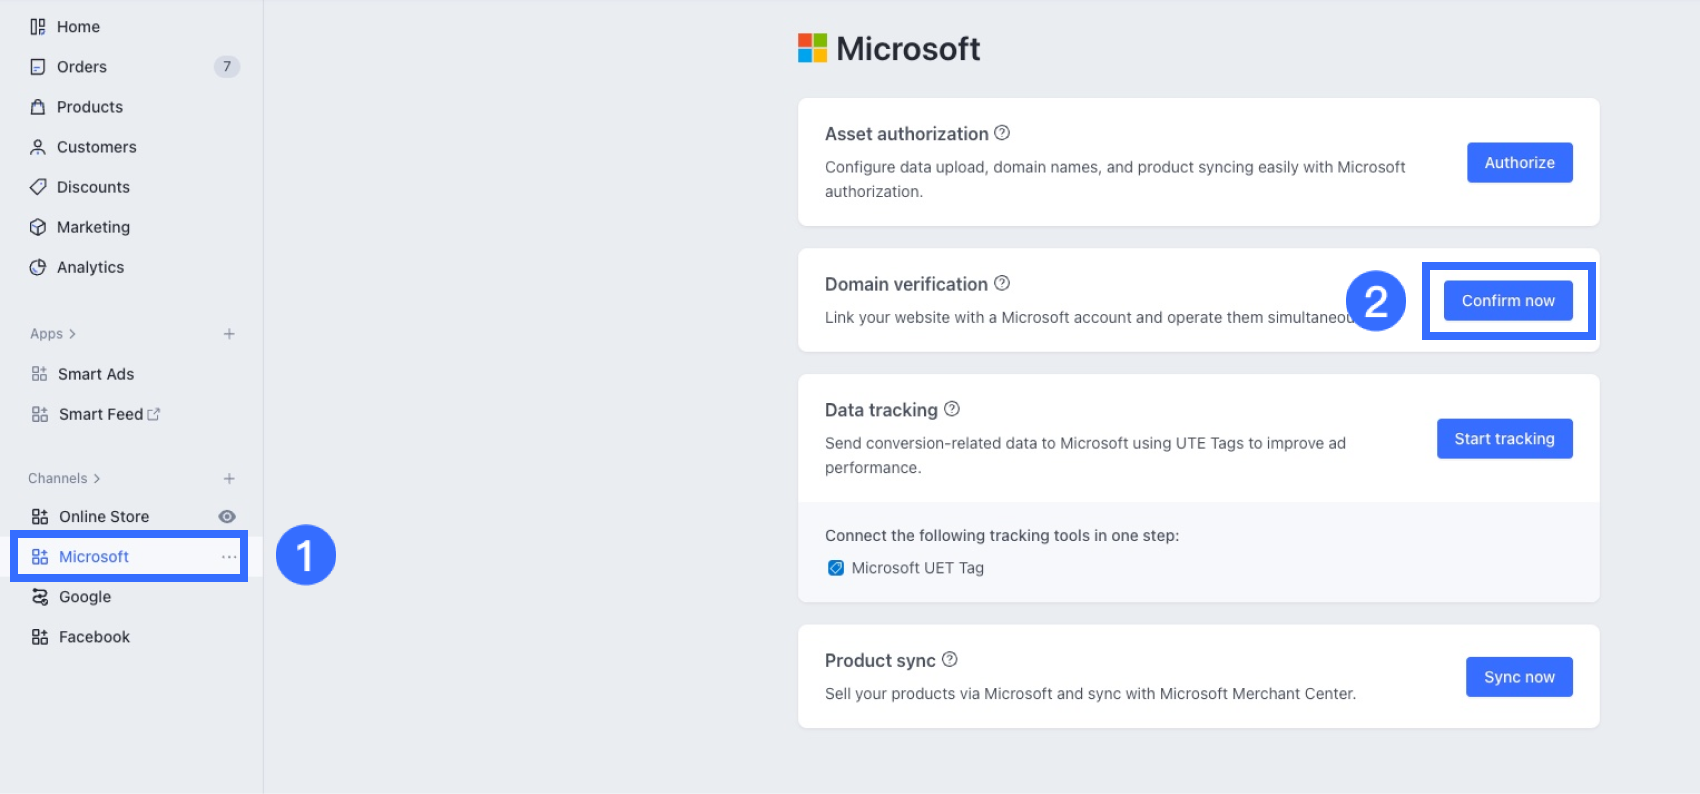Click the Product sync help icon

[x=950, y=660]
